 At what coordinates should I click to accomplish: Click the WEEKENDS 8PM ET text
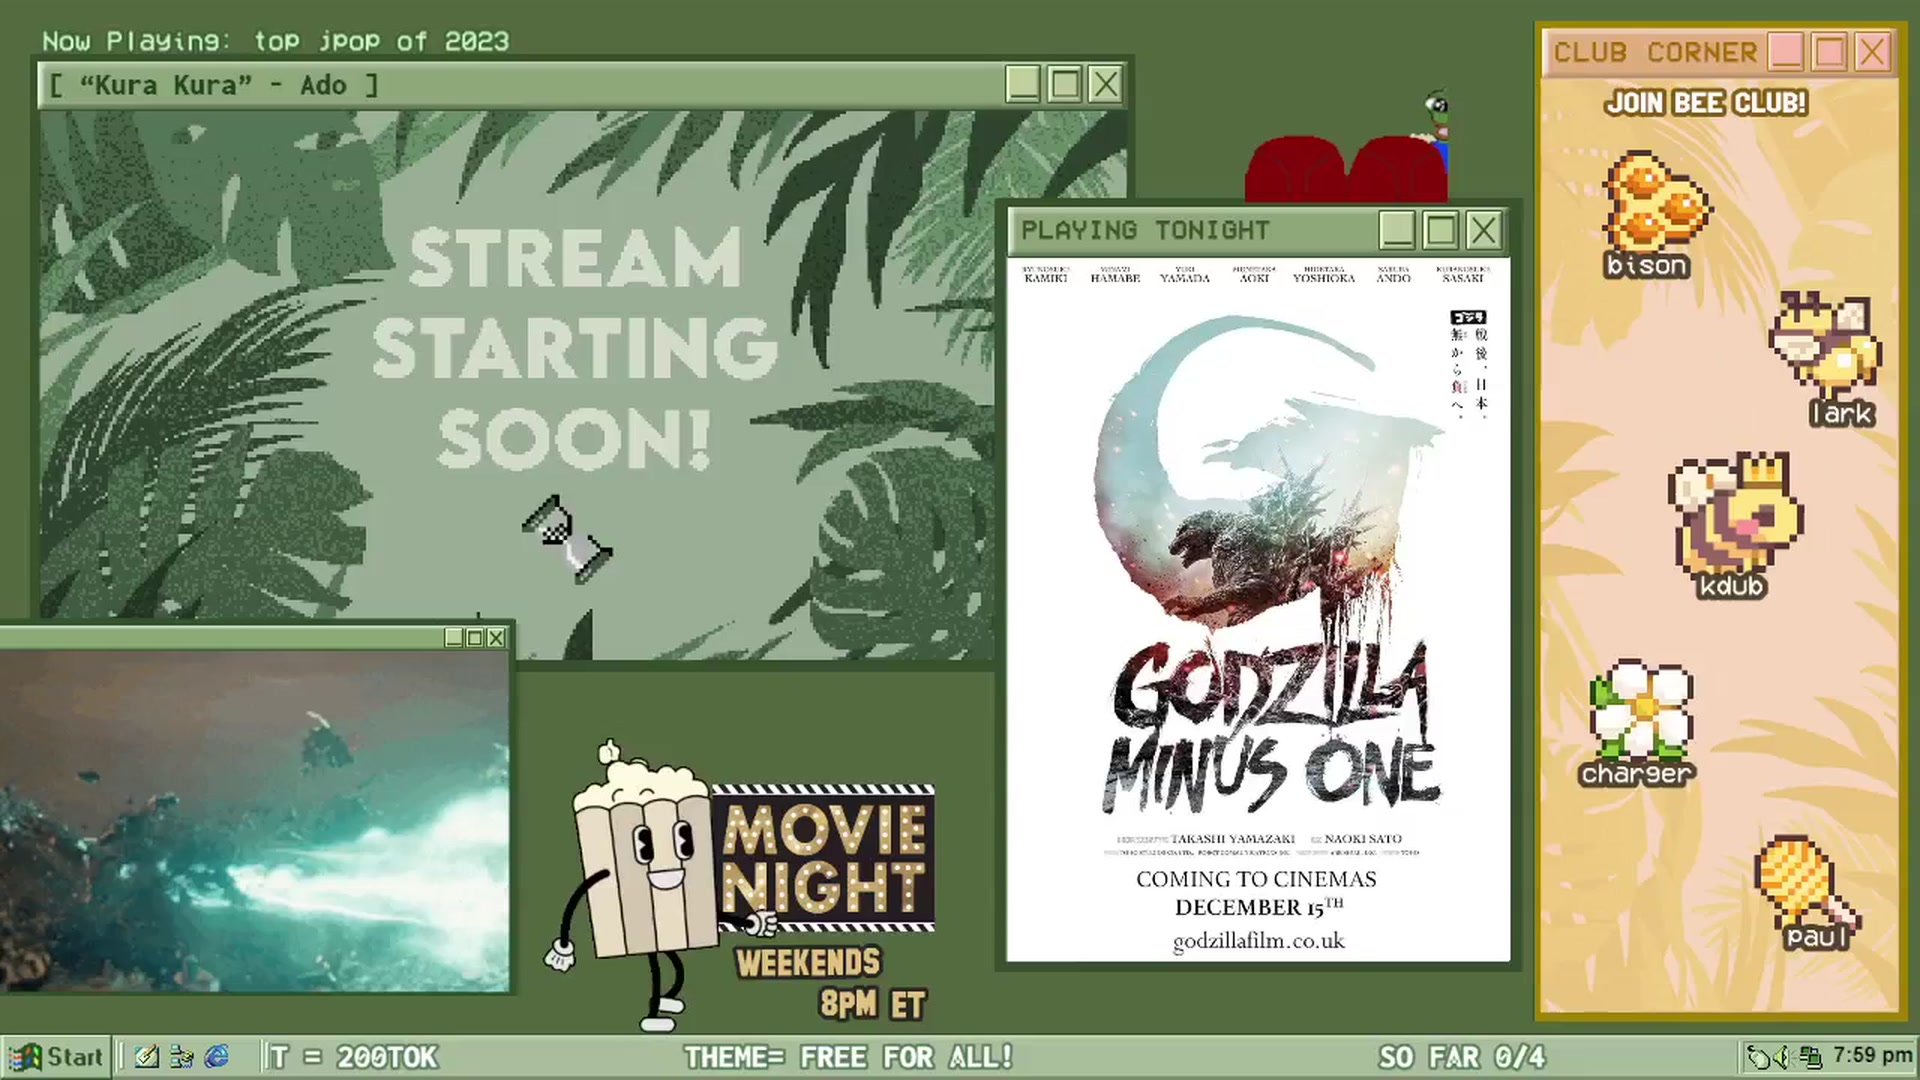pos(832,983)
